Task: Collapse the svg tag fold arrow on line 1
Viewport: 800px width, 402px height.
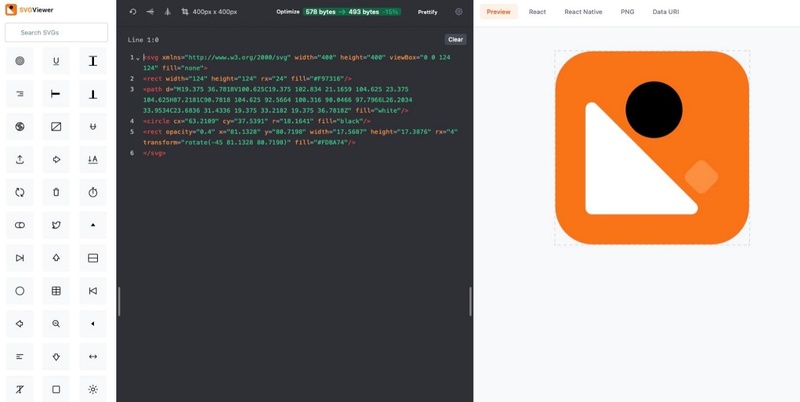Action: [x=138, y=58]
